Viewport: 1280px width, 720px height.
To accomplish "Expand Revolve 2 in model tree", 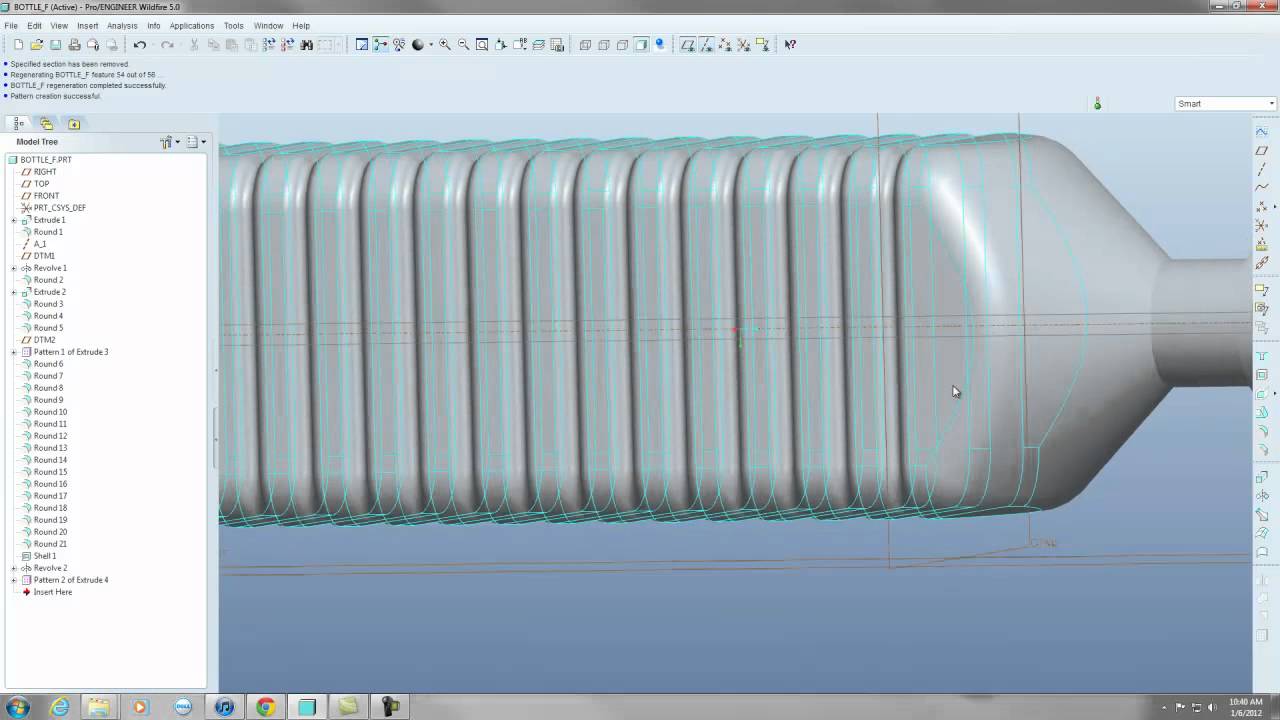I will (x=14, y=568).
